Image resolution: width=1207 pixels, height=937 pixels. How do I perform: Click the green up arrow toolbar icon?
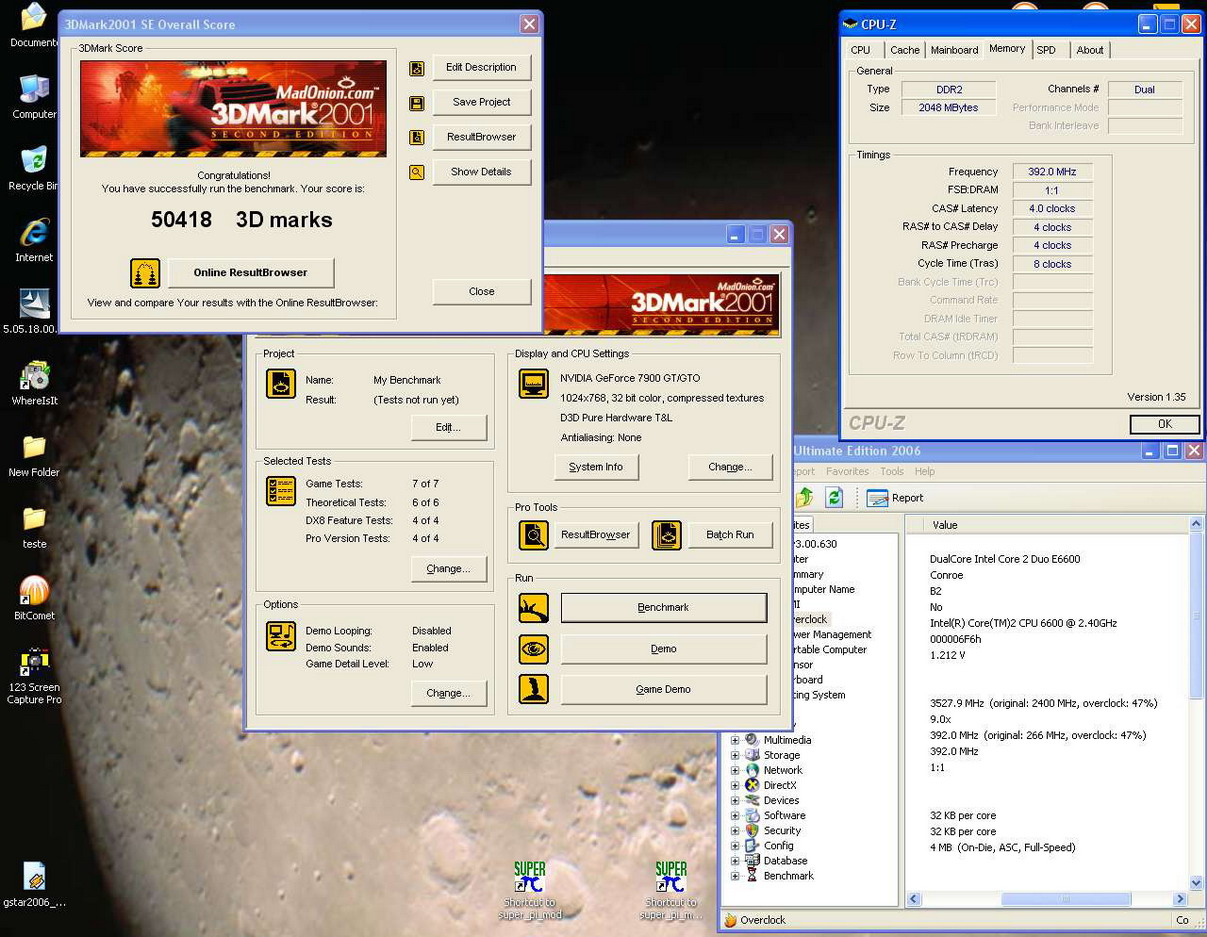pyautogui.click(x=805, y=497)
